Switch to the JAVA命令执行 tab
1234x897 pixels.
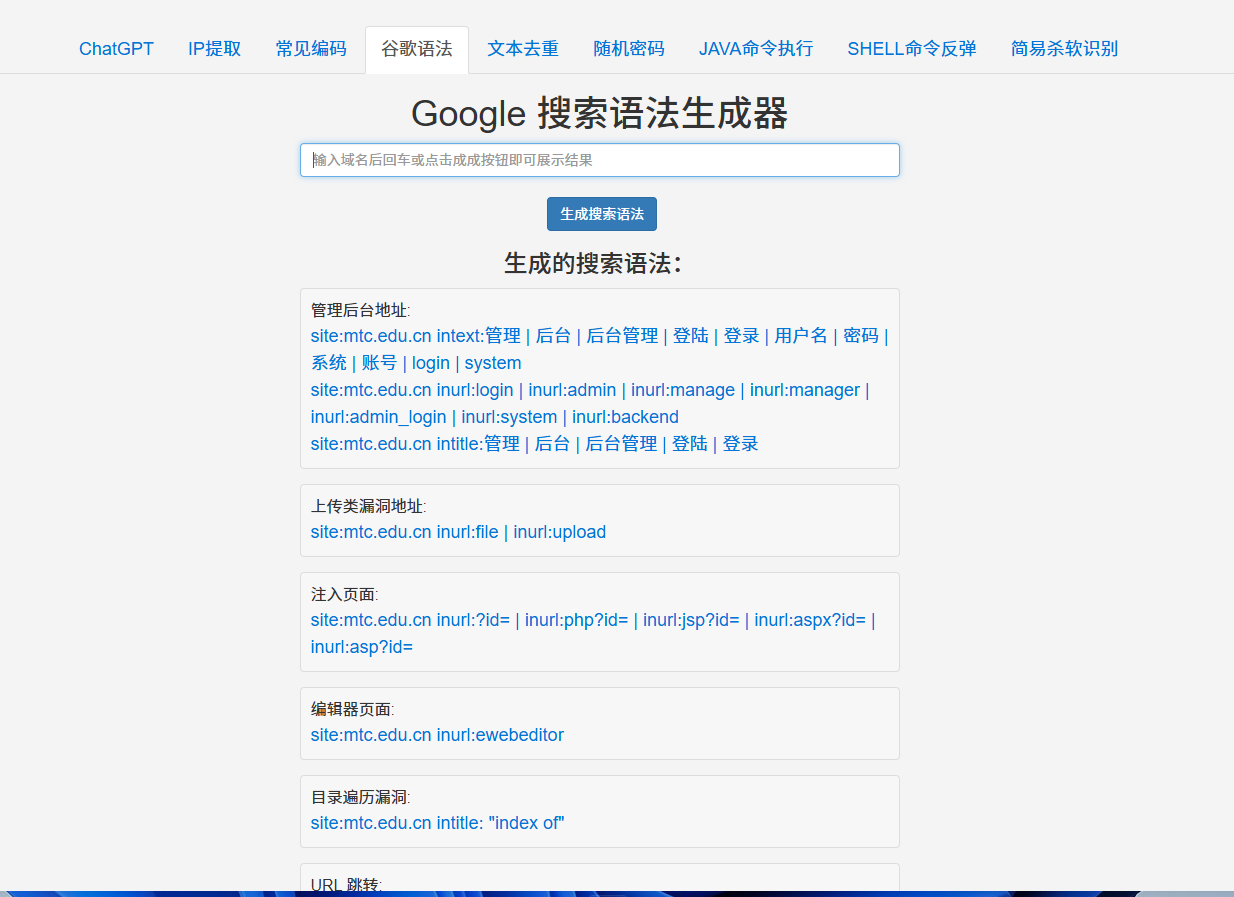coord(756,49)
